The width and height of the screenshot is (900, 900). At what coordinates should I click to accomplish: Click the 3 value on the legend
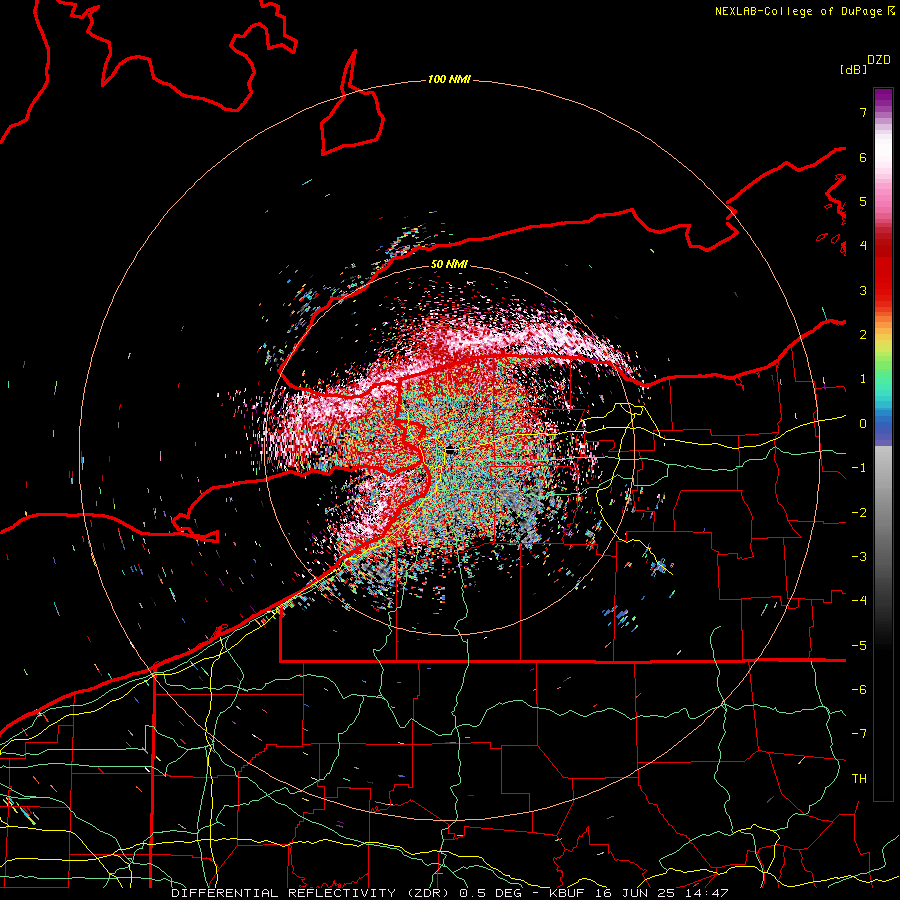(863, 290)
